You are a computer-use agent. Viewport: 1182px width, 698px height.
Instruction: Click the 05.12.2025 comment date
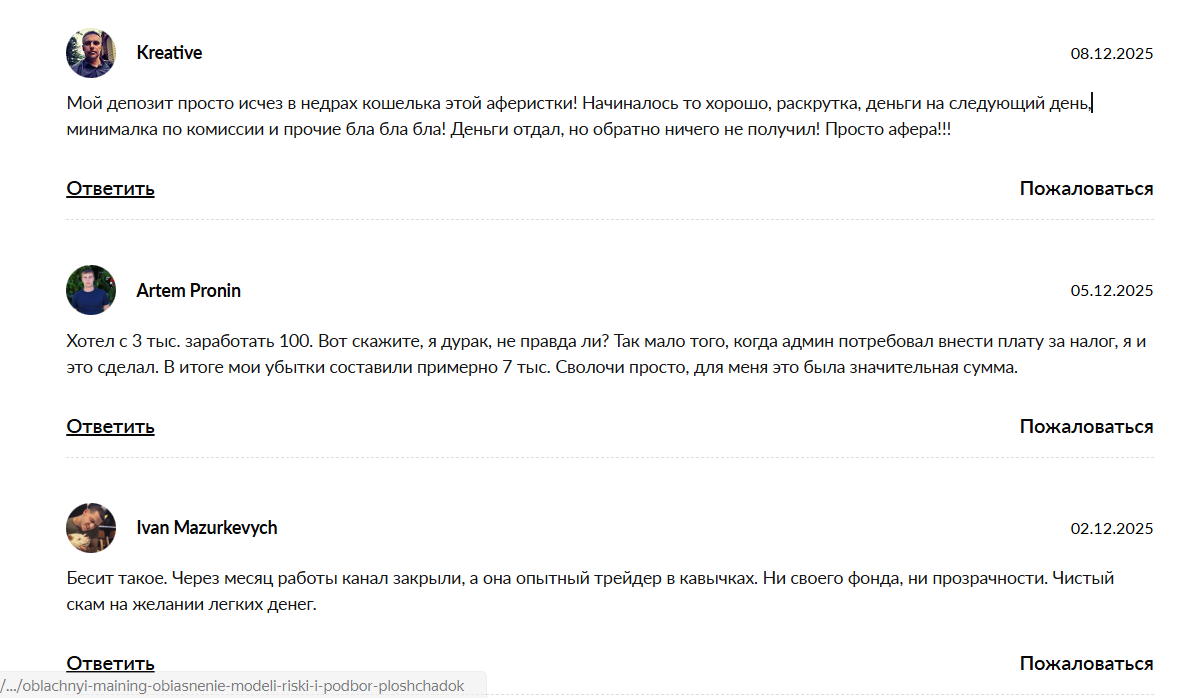(x=1111, y=291)
